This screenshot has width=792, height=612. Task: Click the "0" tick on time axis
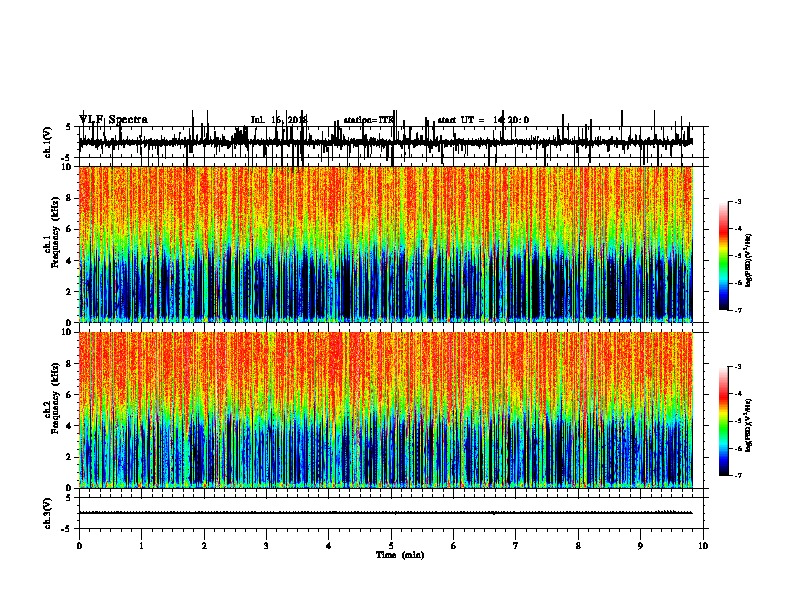click(x=79, y=546)
